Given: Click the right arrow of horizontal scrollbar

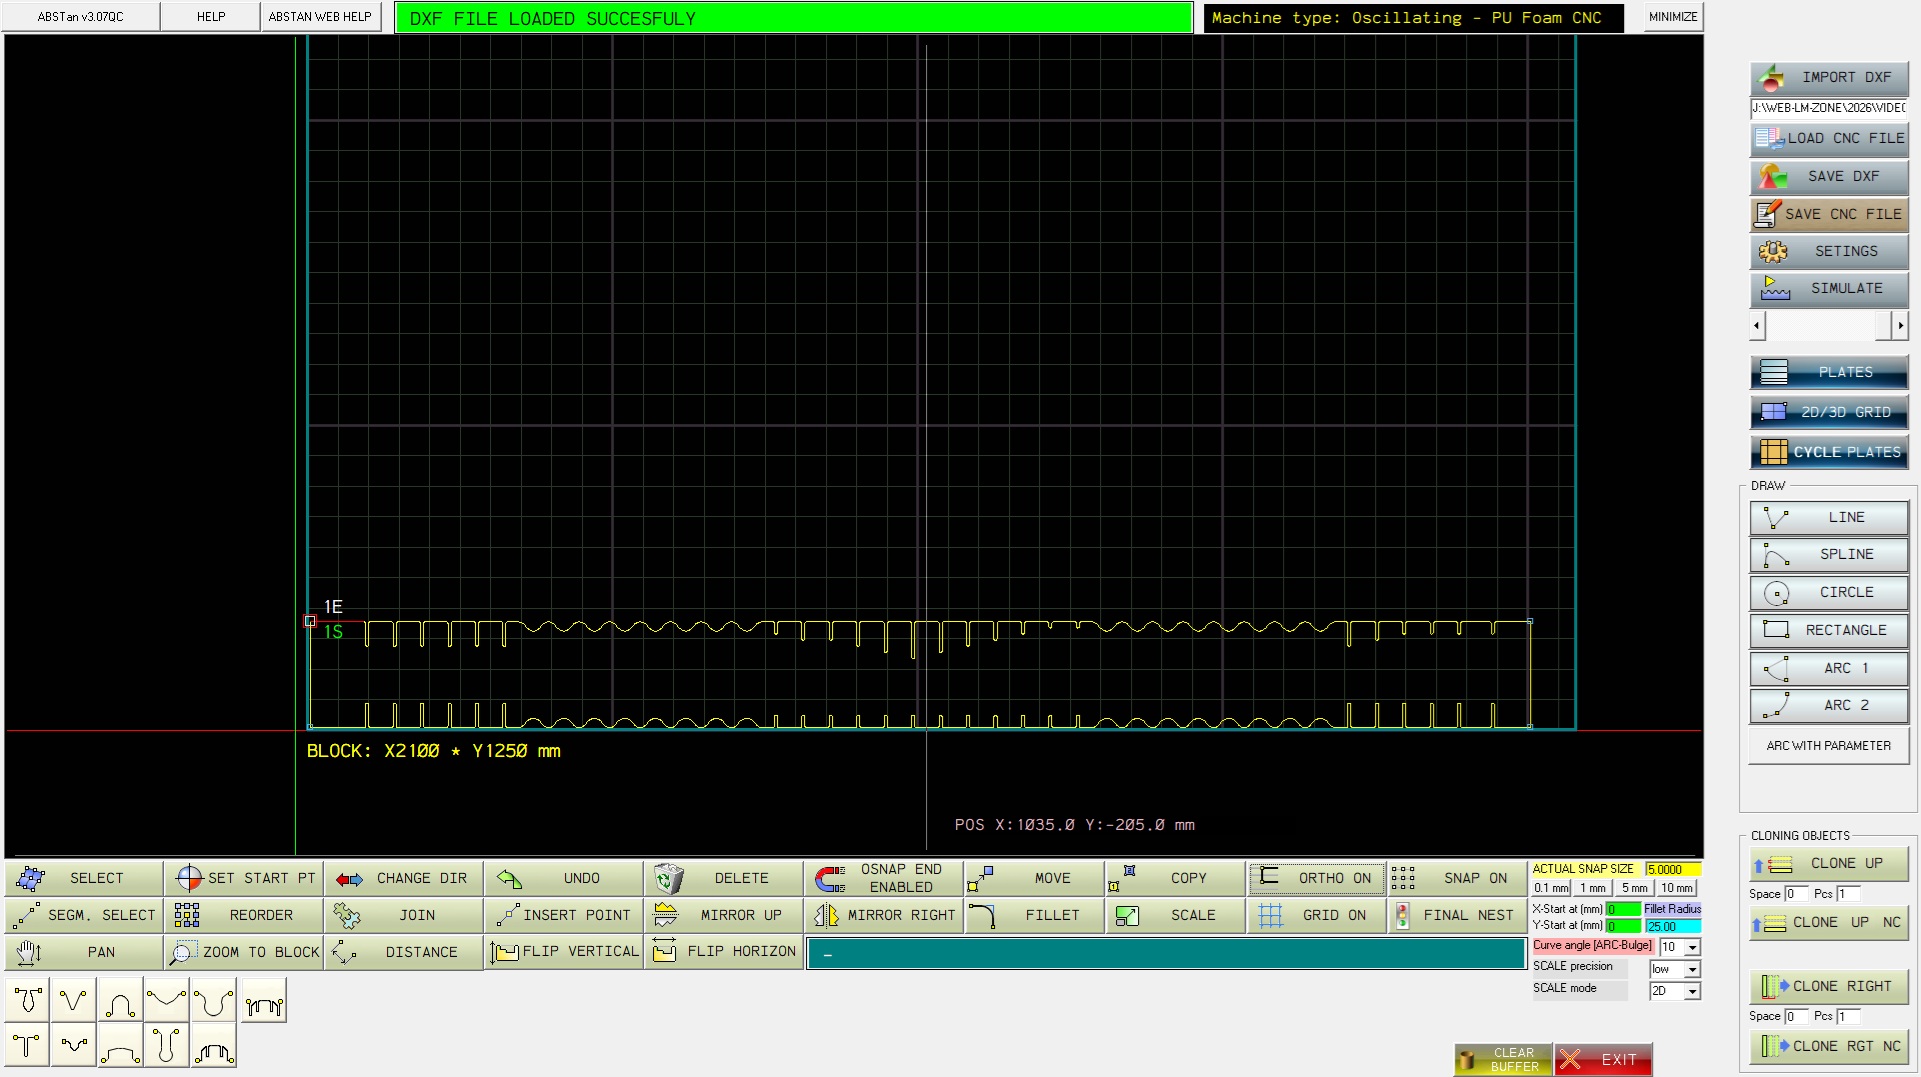Looking at the screenshot, I should tap(1900, 325).
